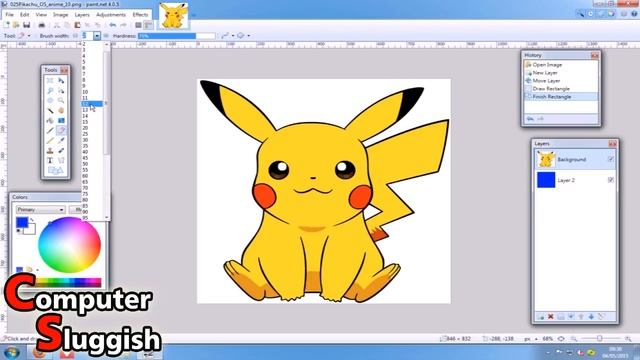Toggle Tools window icon top right
640x360 pixels.
(580, 14)
